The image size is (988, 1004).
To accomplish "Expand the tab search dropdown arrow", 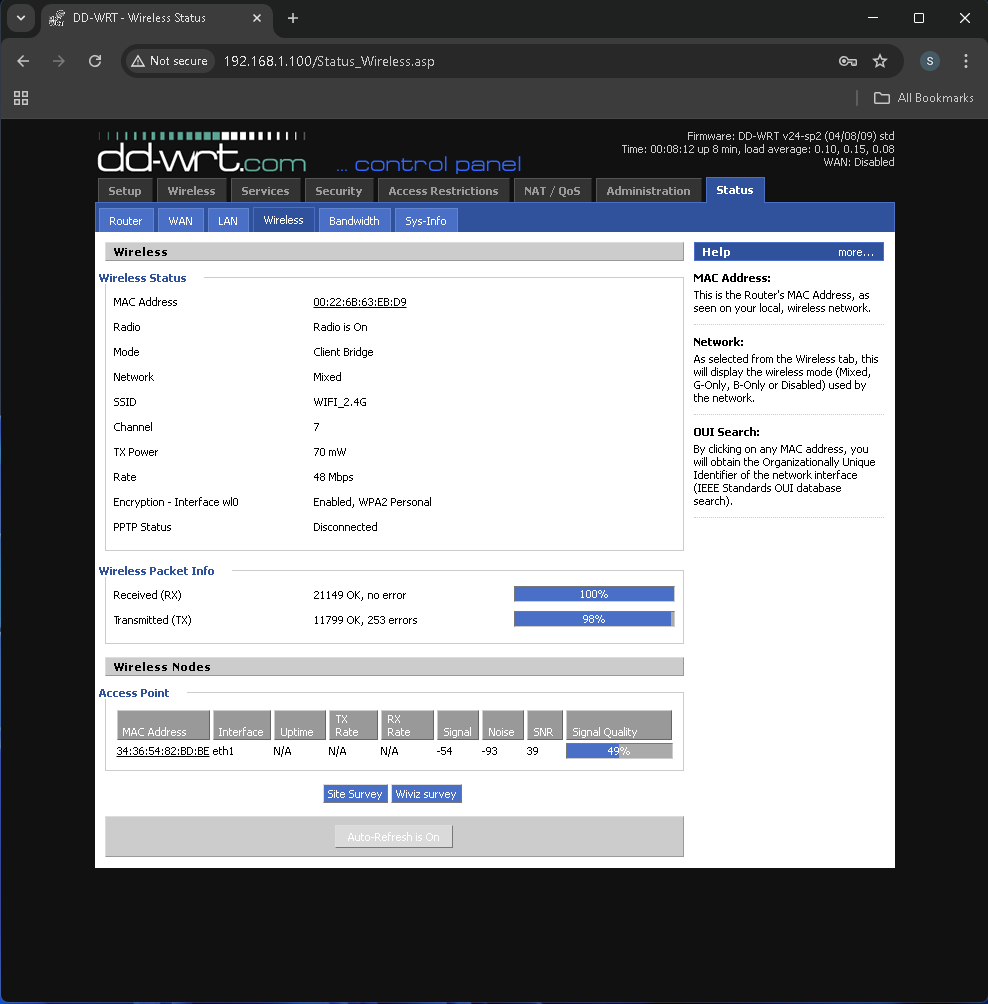I will pos(20,18).
